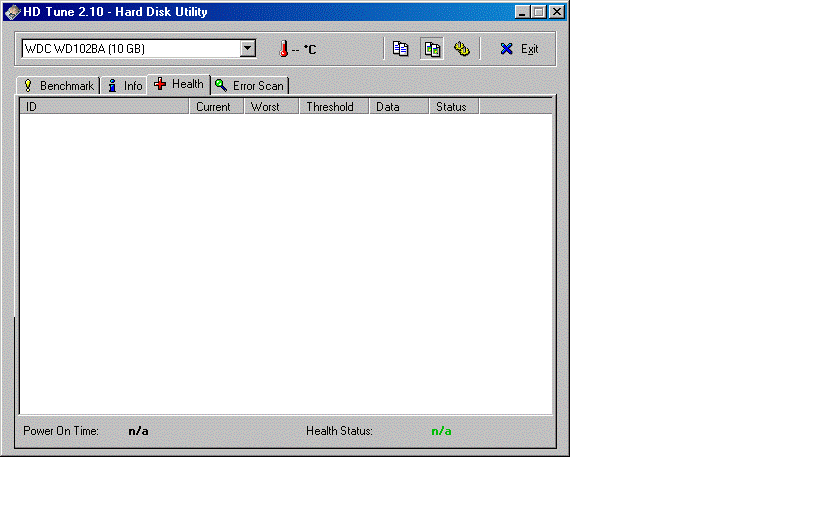Open the drive selection dropdown arrow
The image size is (840, 525).
(248, 49)
